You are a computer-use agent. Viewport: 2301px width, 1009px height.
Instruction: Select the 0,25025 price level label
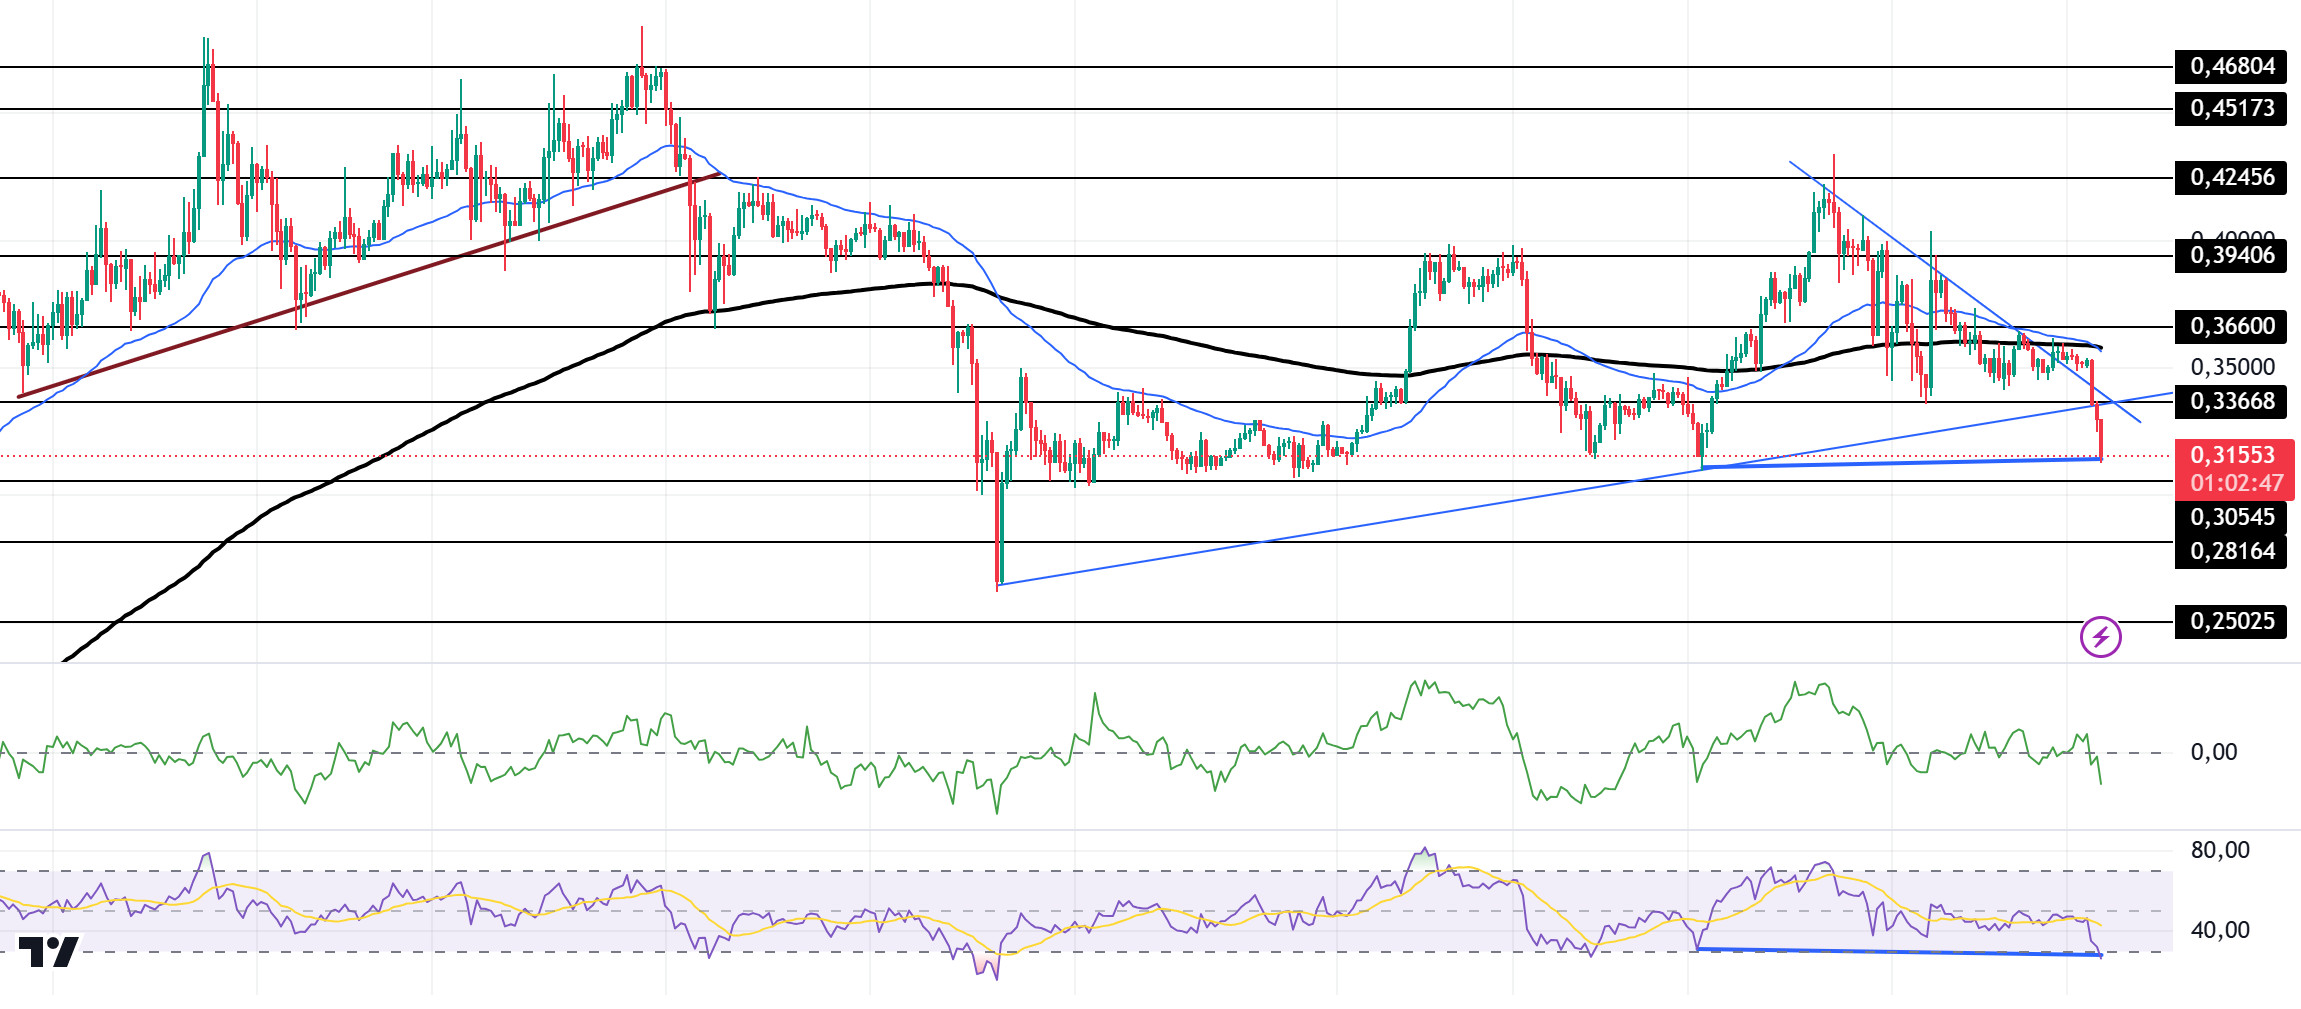pos(2231,621)
